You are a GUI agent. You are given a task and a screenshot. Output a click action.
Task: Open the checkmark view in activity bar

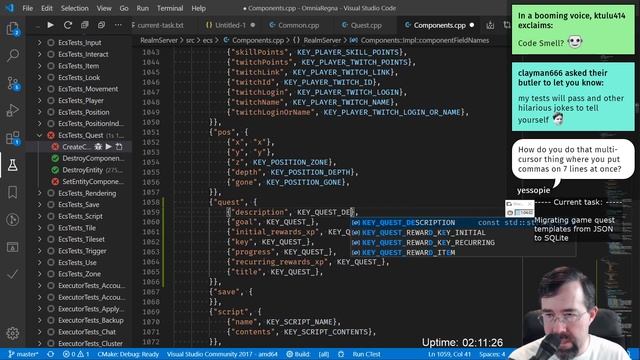pyautogui.click(x=13, y=274)
